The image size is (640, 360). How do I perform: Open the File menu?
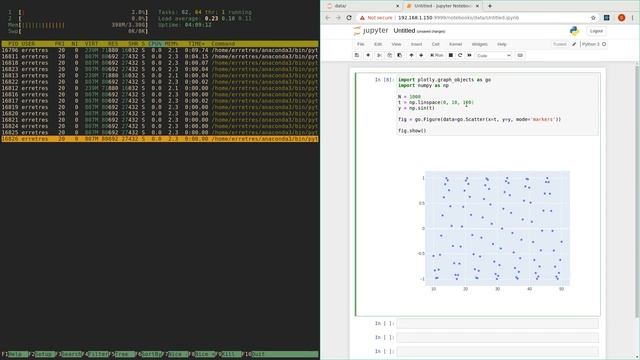click(361, 44)
